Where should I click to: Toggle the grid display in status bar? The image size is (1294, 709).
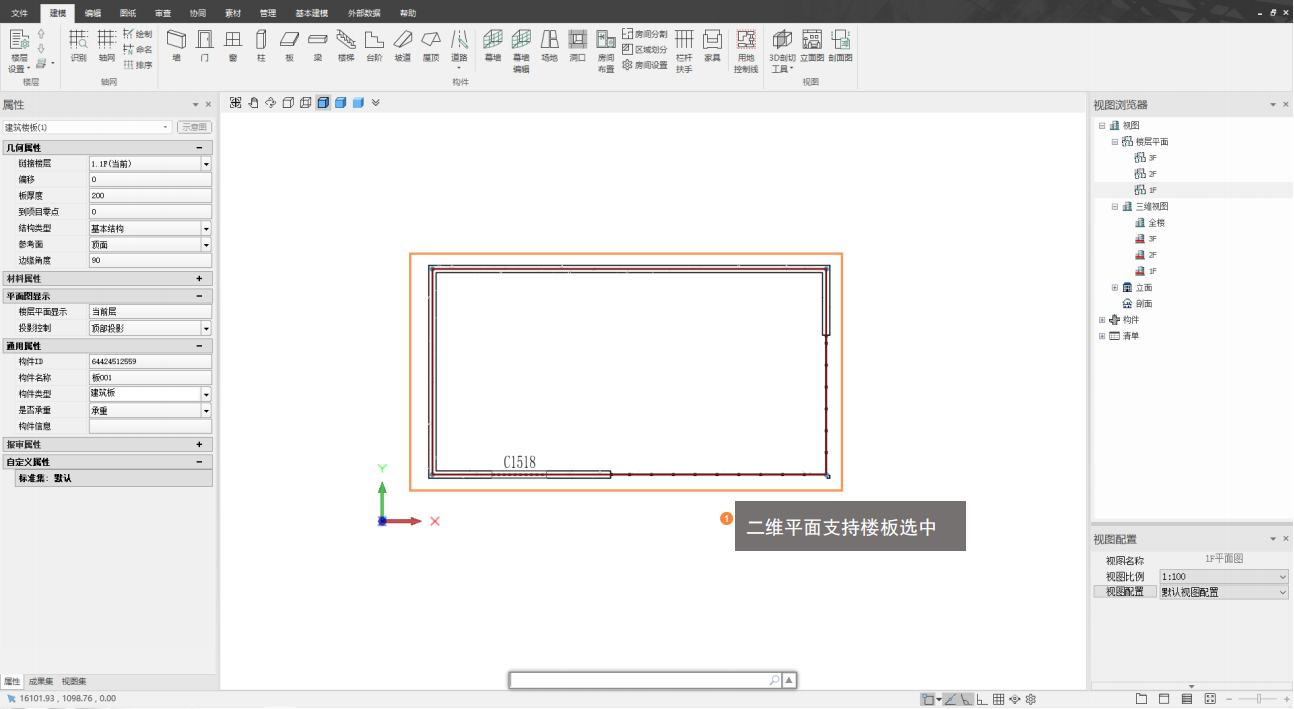click(998, 699)
